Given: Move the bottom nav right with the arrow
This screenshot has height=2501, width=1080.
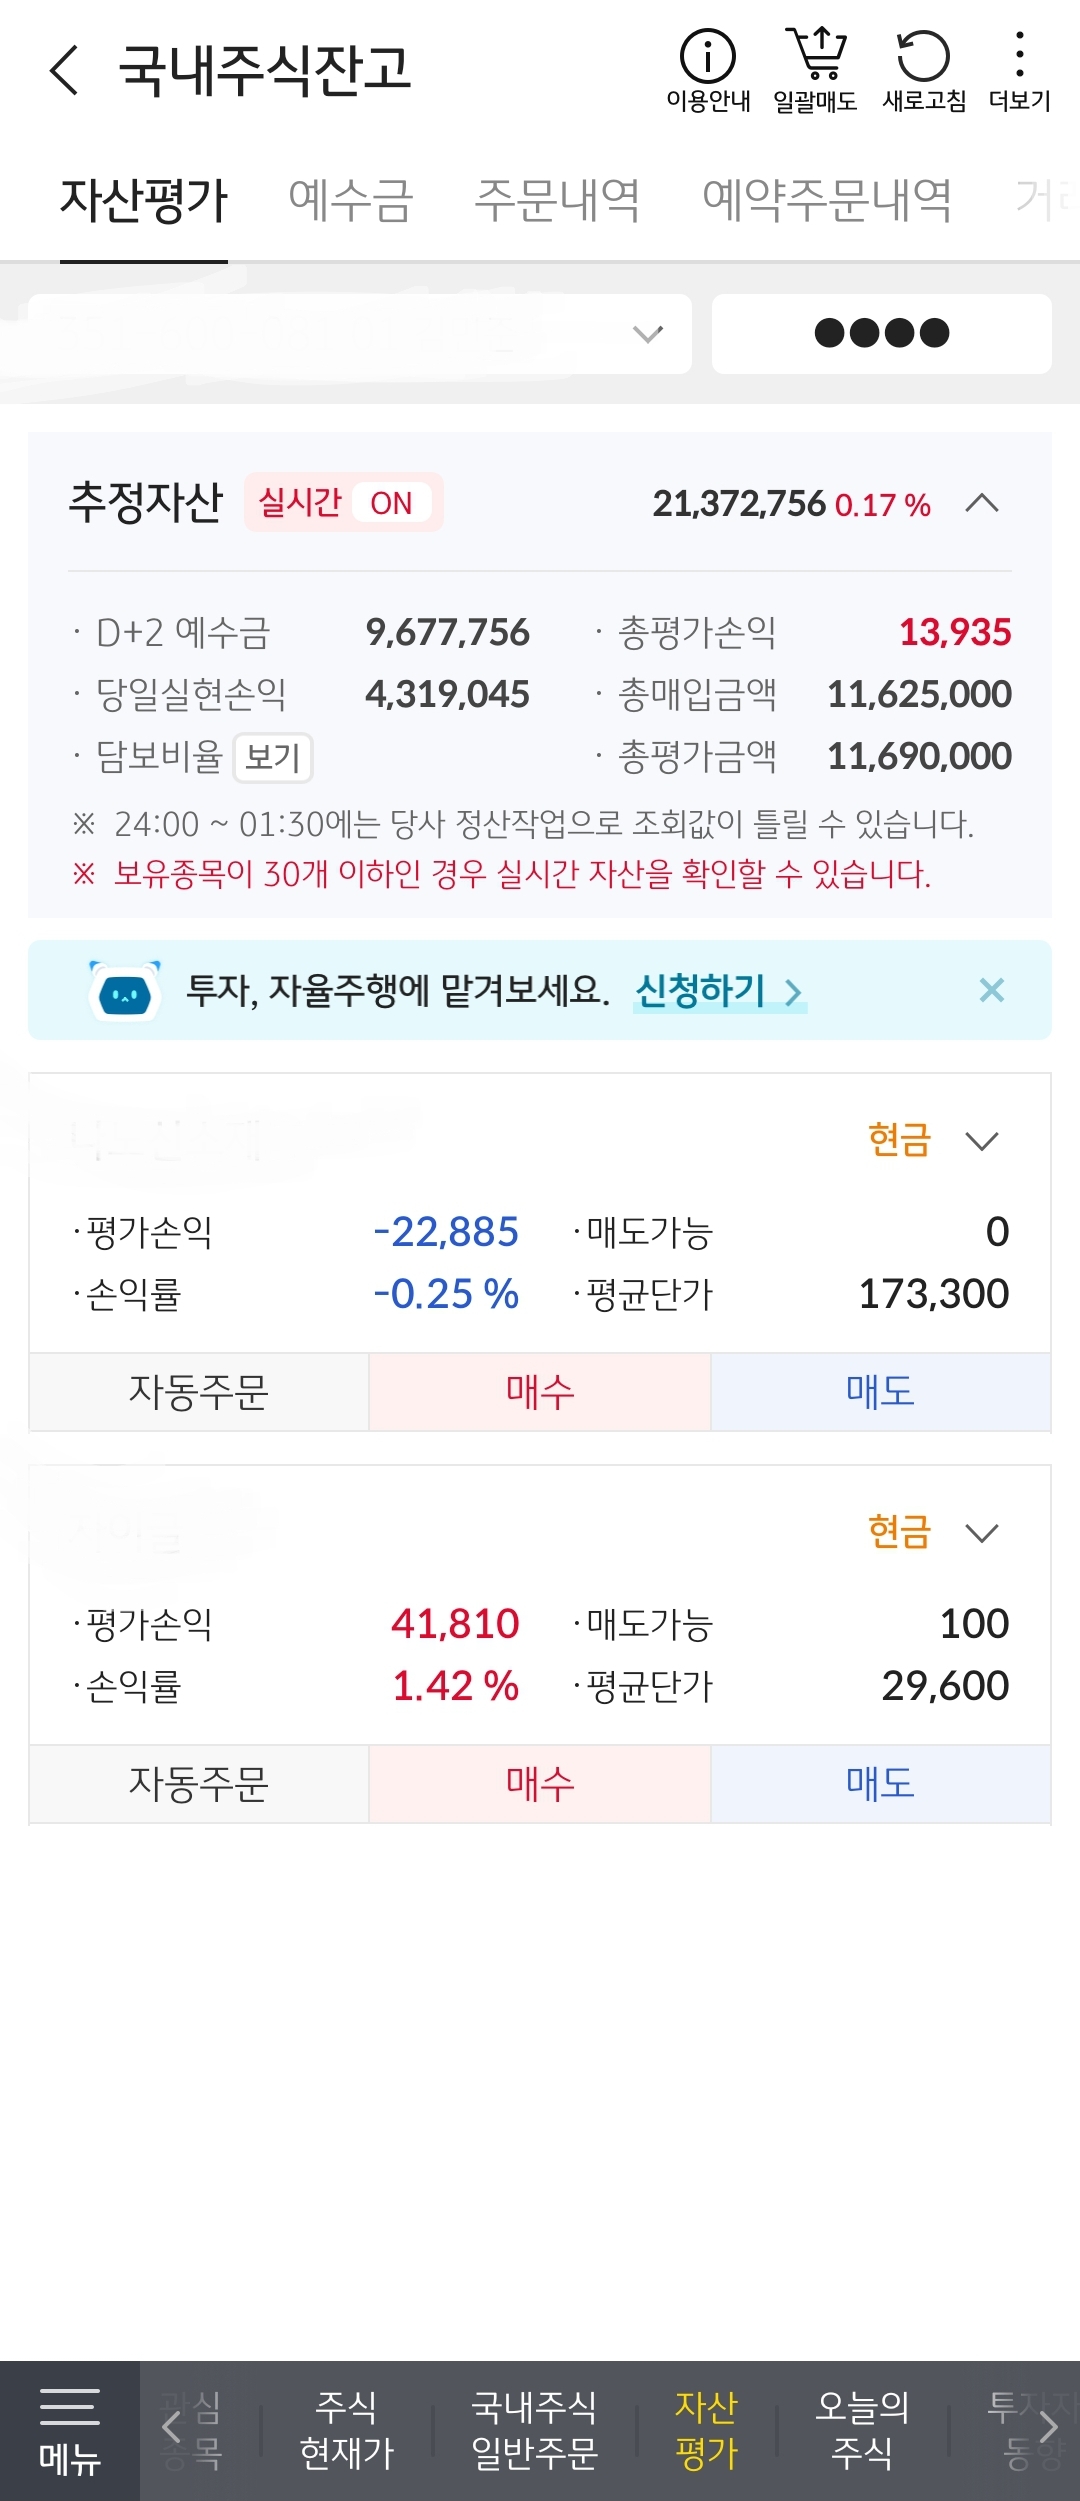Looking at the screenshot, I should click(x=1048, y=2427).
